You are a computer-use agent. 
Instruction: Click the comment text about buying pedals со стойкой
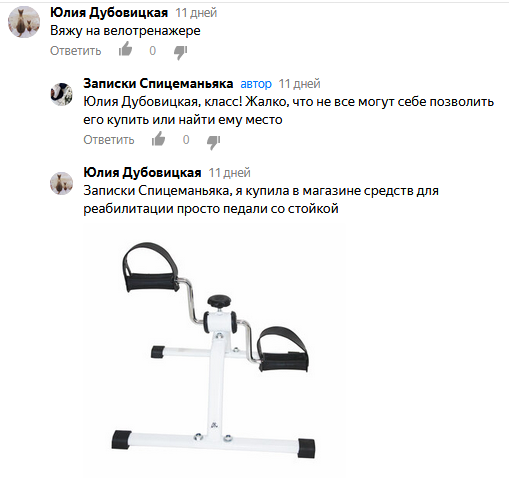261,200
